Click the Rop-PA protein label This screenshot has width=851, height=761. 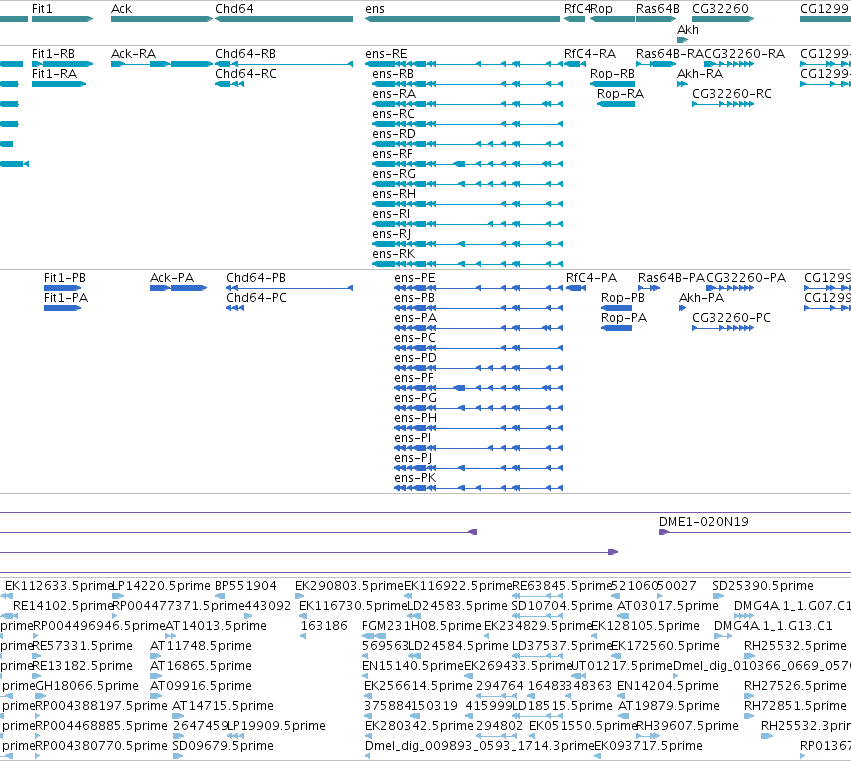[624, 318]
